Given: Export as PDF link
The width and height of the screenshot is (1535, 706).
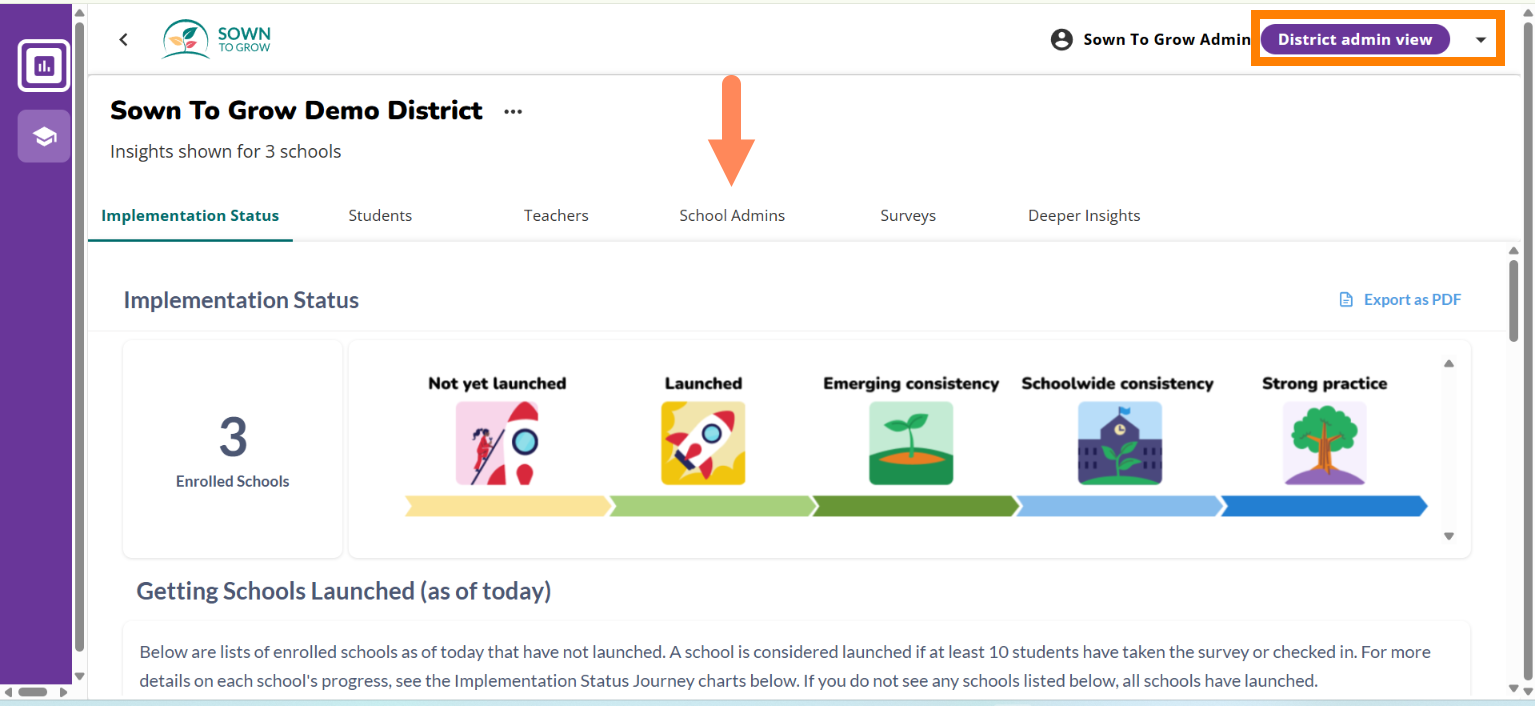Looking at the screenshot, I should point(1401,300).
